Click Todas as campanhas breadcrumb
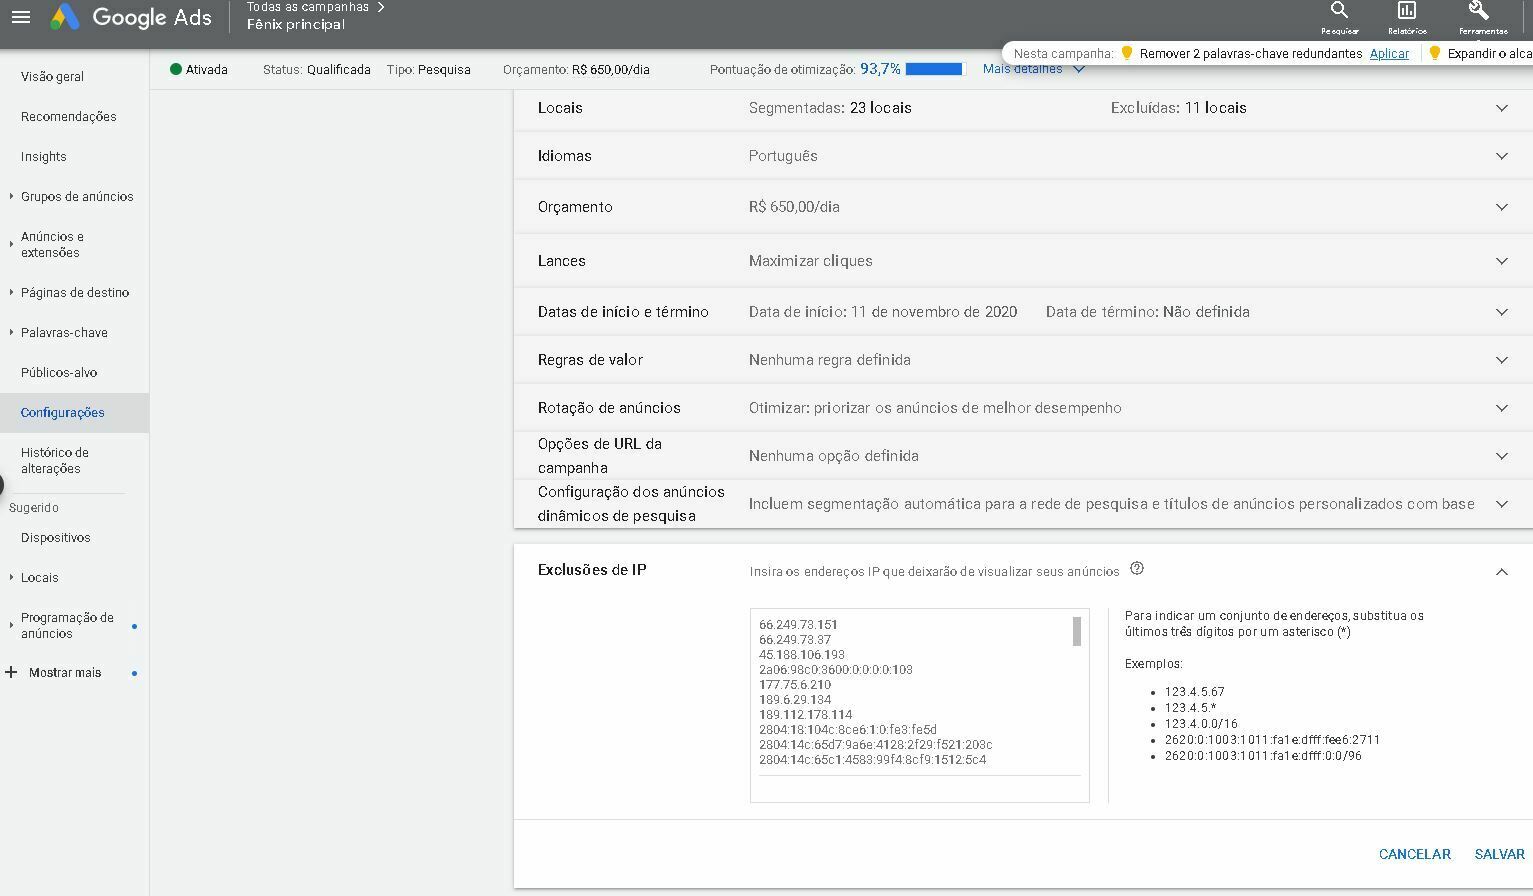This screenshot has width=1533, height=896. (308, 7)
